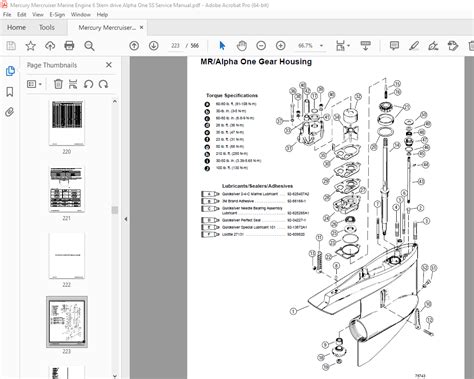Select the Hand pan tool
The height and width of the screenshot is (379, 474).
[x=242, y=46]
